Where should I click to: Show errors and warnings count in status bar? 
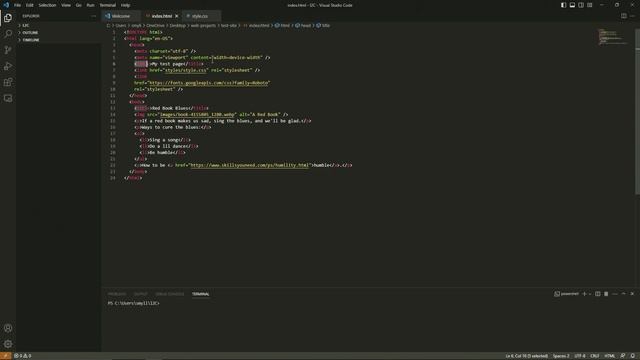pyautogui.click(x=22, y=356)
